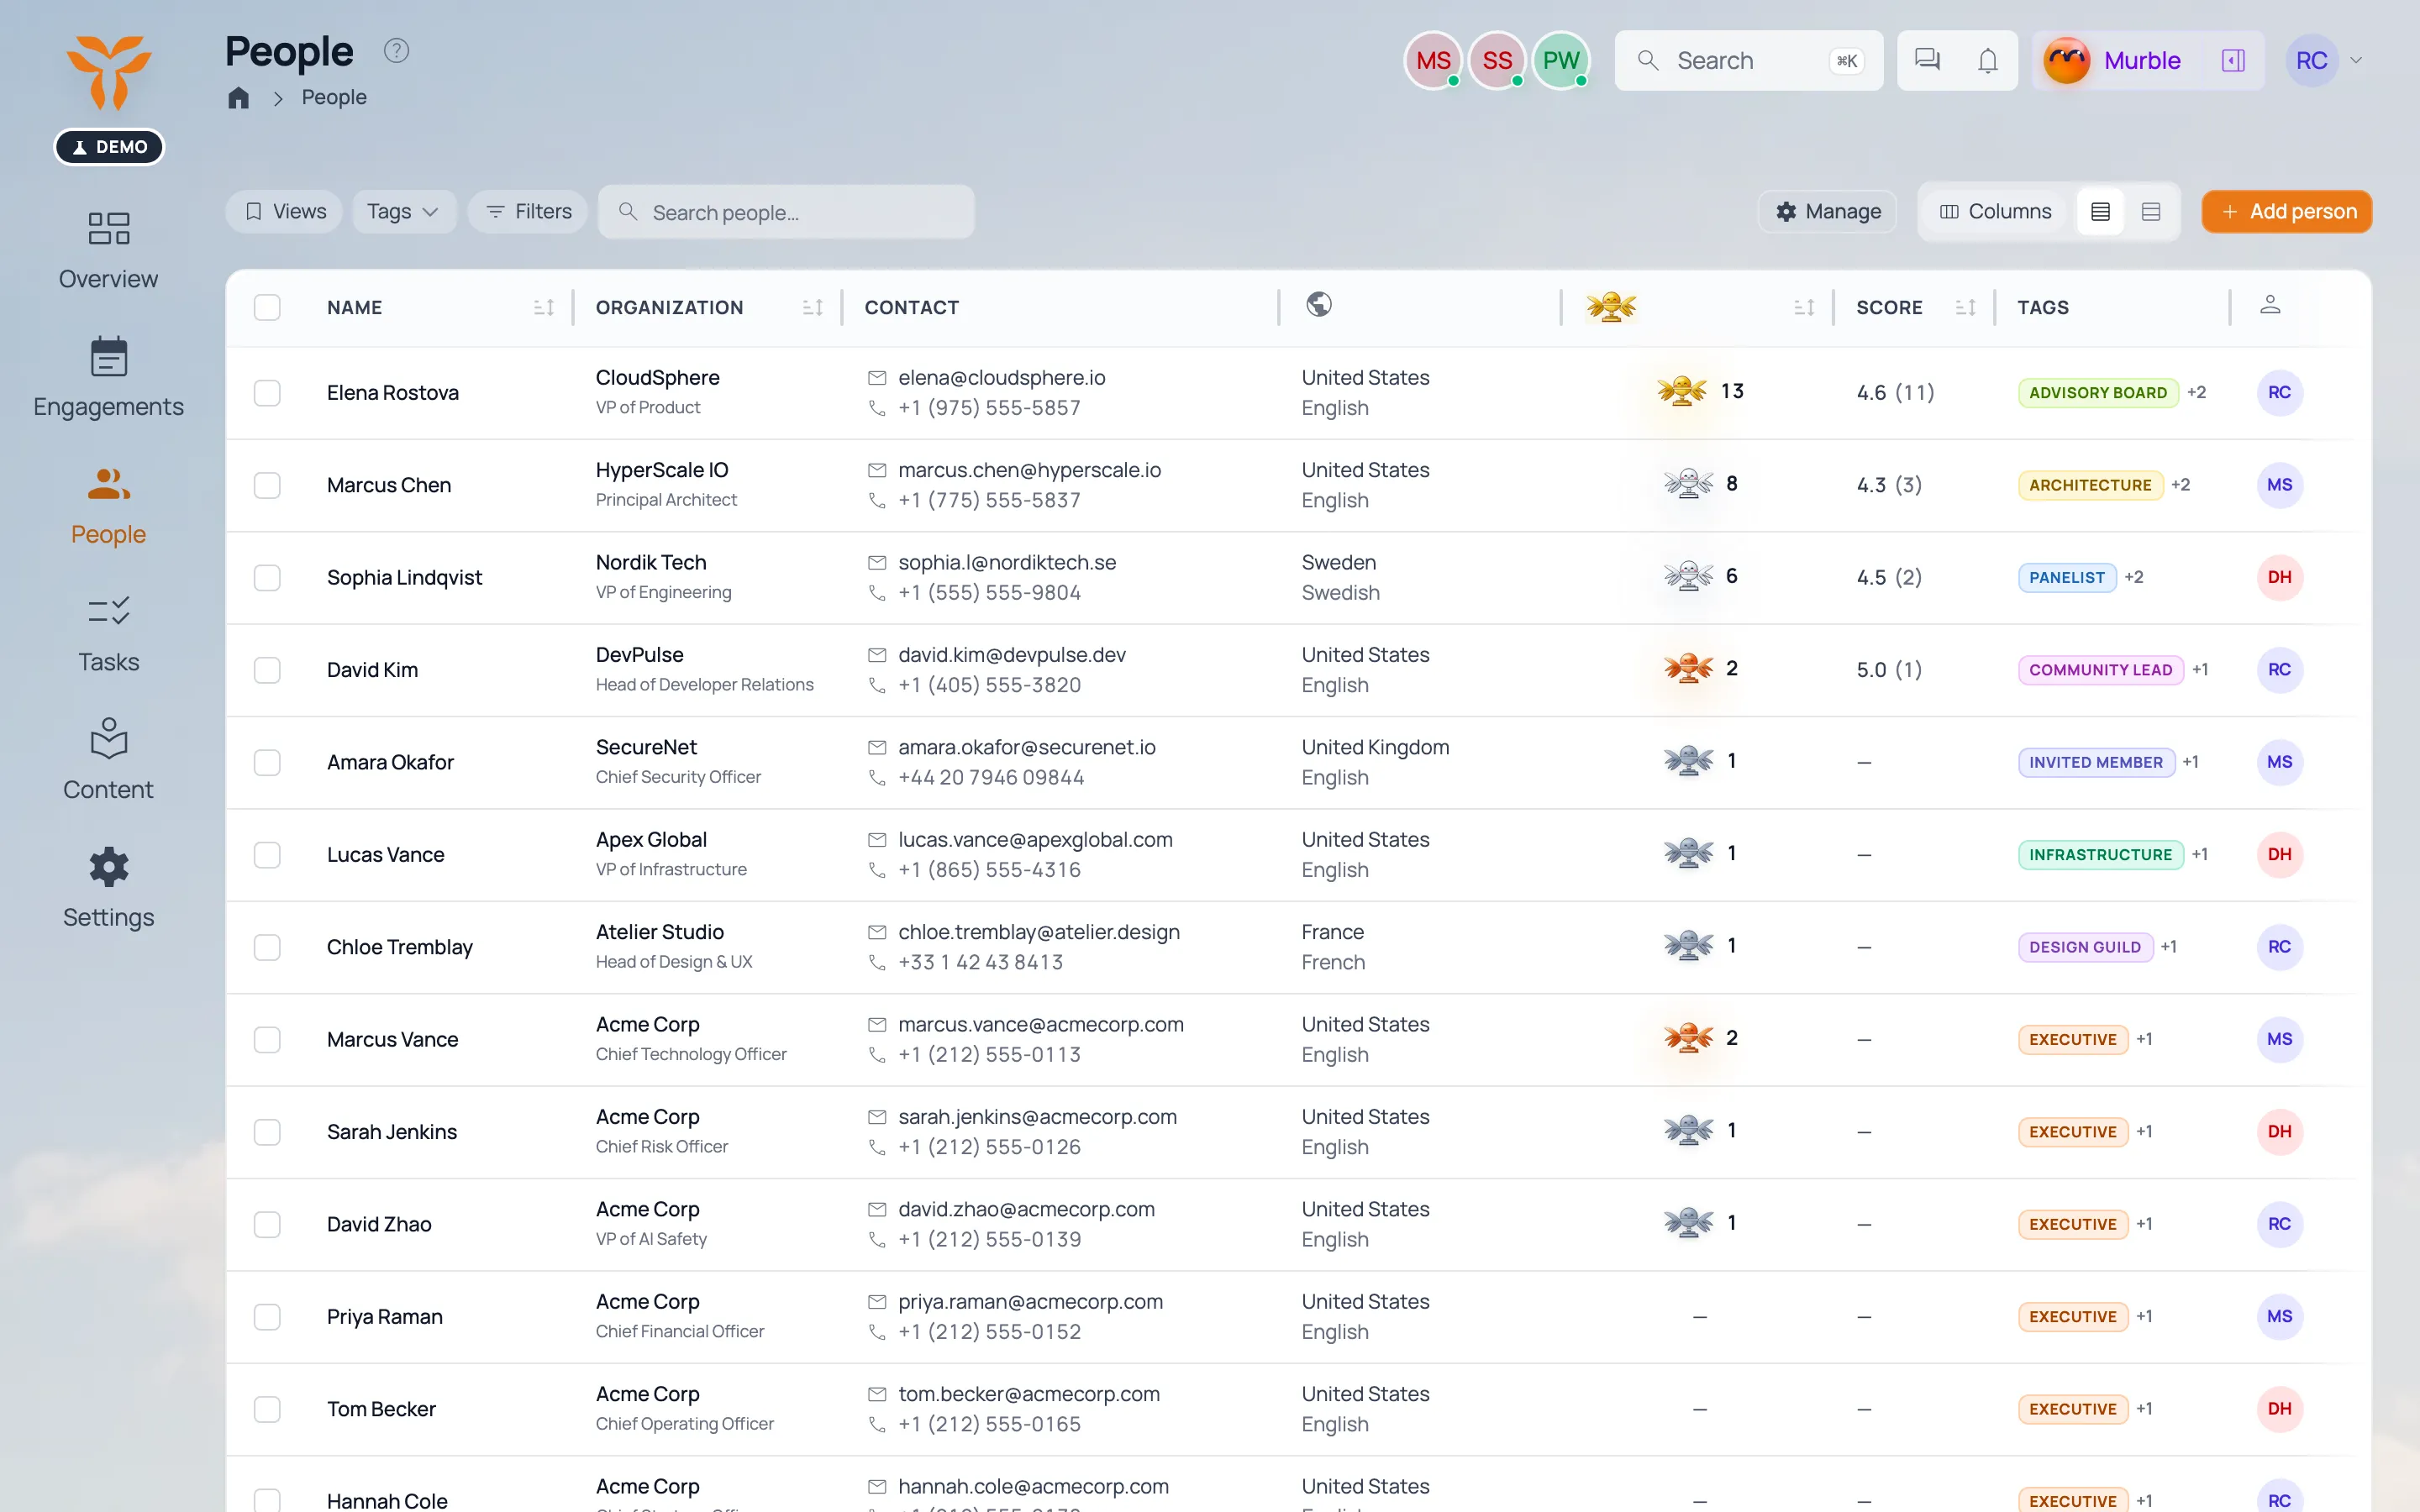2420x1512 pixels.
Task: Switch to the comfortable row view icon
Action: point(2151,211)
